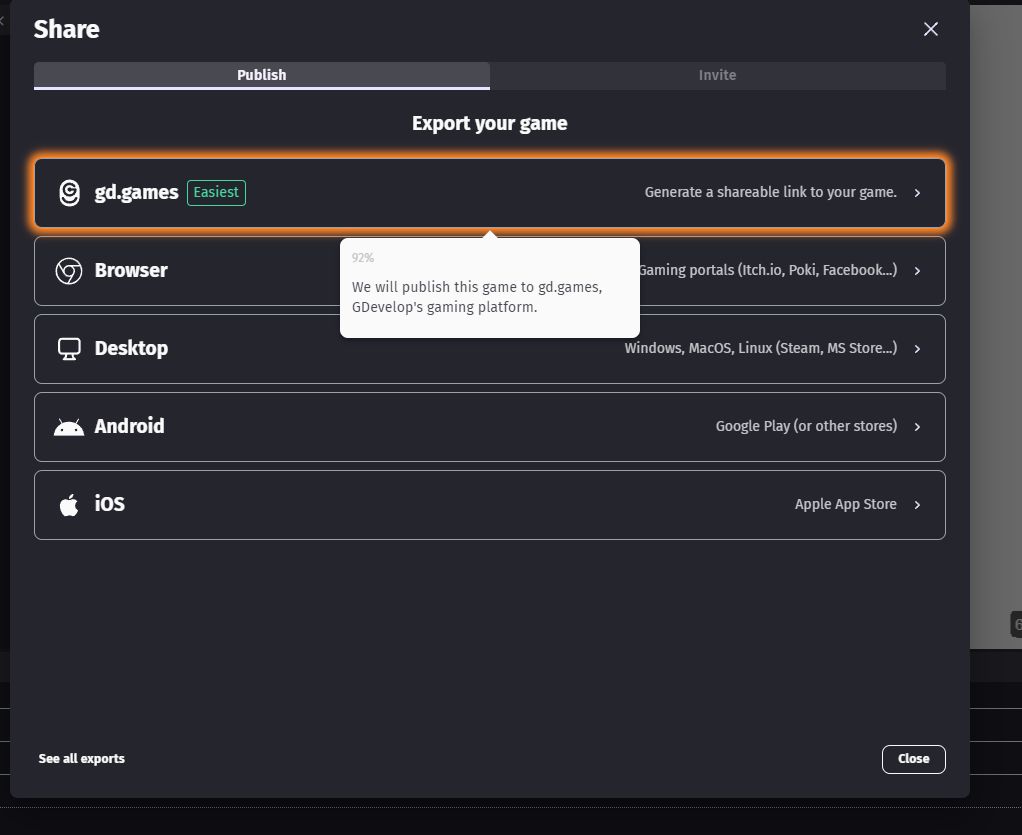This screenshot has height=835, width=1022.
Task: Click the Desktop monitor icon
Action: tap(69, 348)
